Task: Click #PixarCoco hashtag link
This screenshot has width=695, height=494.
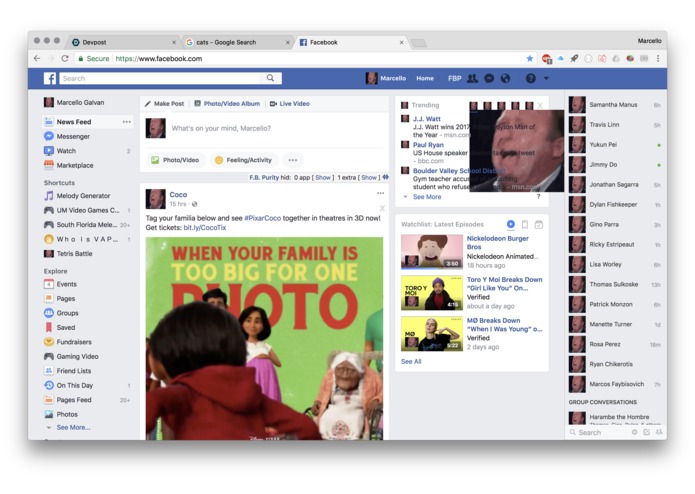Action: (x=262, y=218)
